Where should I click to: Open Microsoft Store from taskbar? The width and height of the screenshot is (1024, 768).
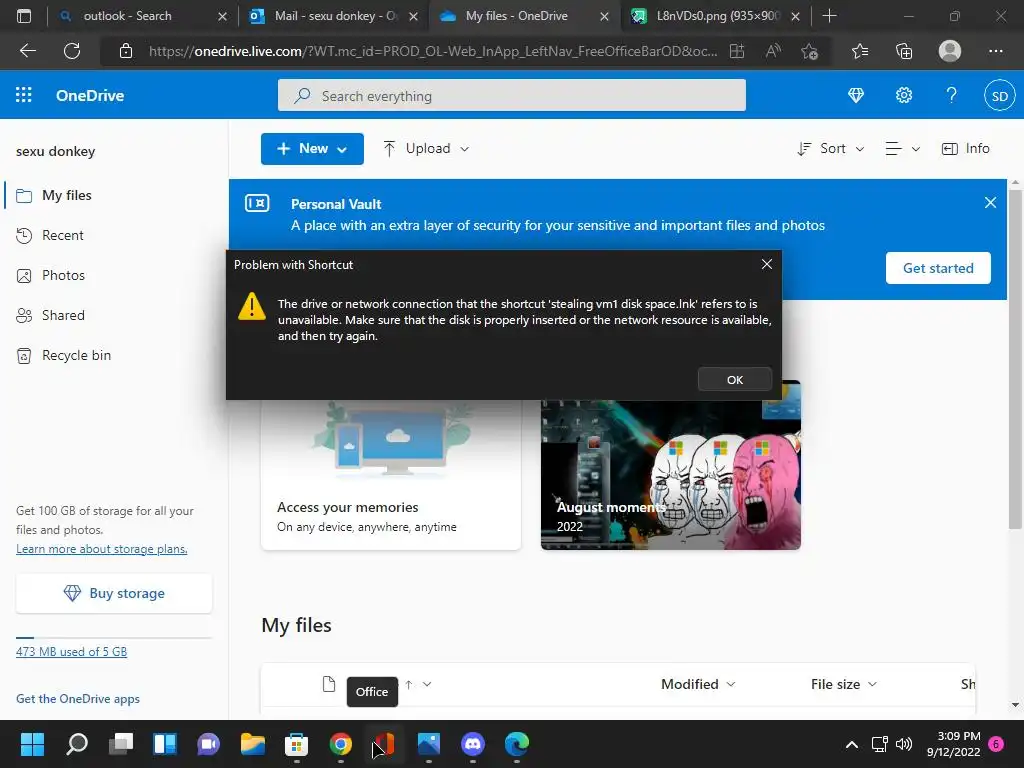[296, 744]
